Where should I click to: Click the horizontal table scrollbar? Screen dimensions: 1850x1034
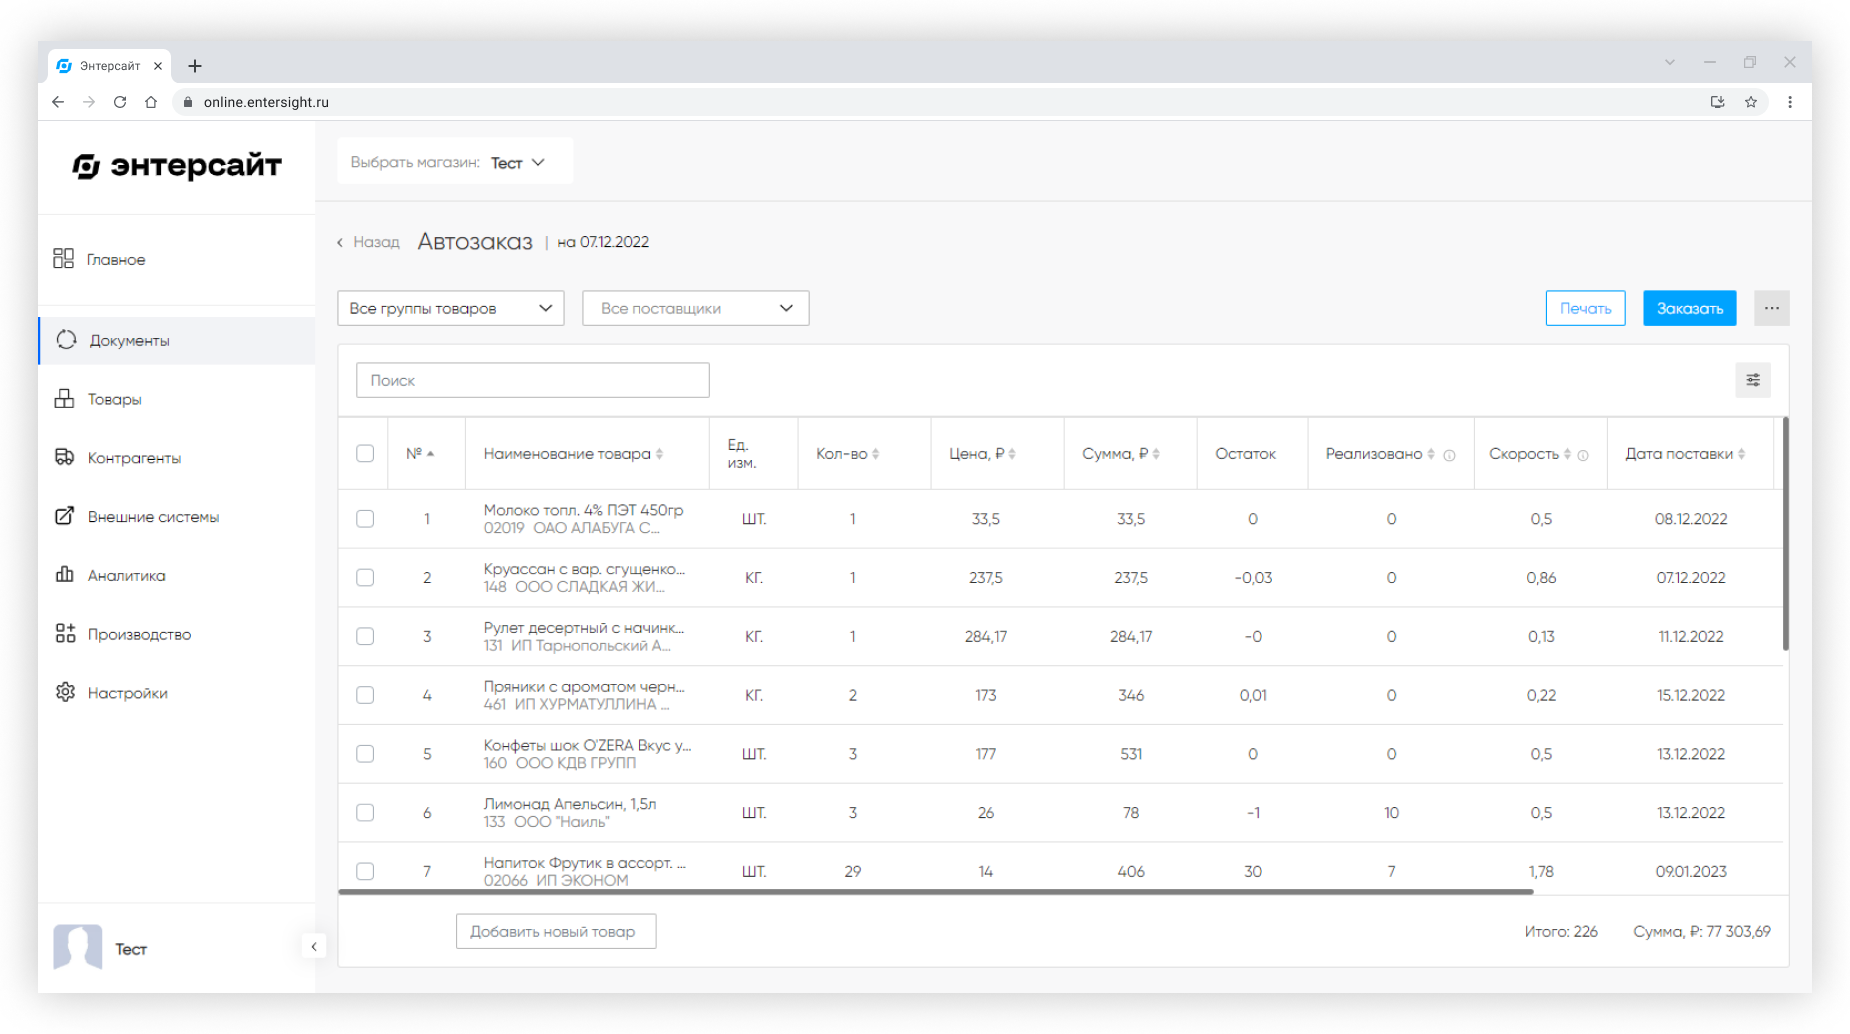point(935,891)
